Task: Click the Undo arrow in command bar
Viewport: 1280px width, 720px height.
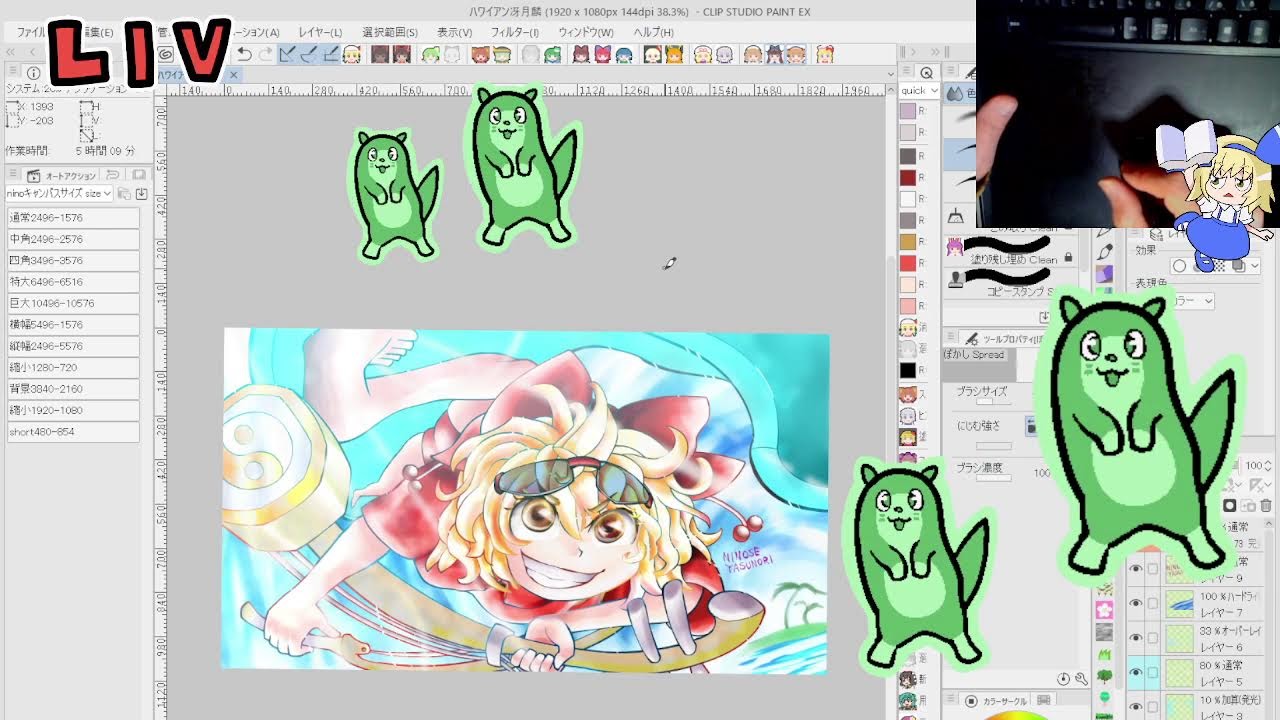Action: click(244, 54)
